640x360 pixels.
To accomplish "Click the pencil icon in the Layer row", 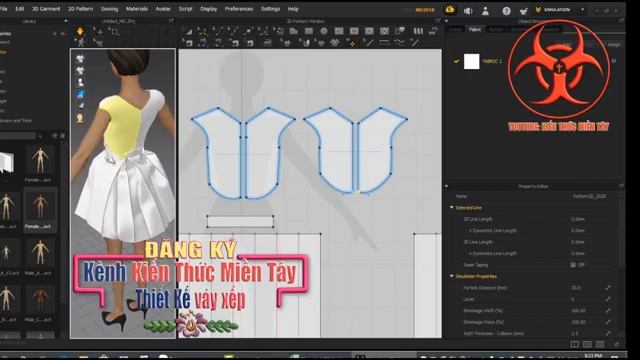I will (x=608, y=299).
